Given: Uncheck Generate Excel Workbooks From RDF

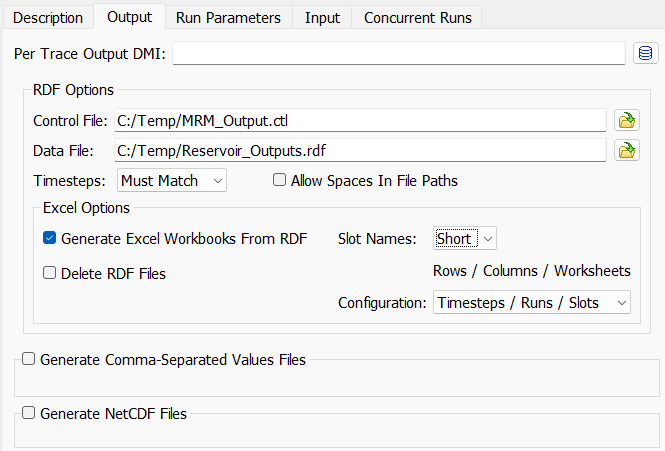Looking at the screenshot, I should 50,239.
